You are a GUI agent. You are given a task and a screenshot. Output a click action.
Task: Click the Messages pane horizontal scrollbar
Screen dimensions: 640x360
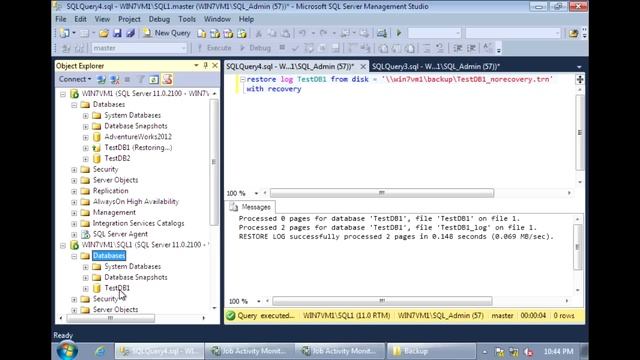pyautogui.click(x=382, y=301)
